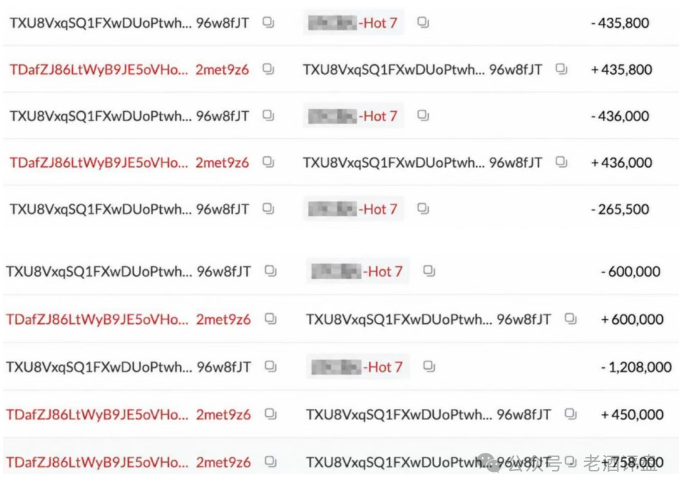679x490 pixels.
Task: Open TXU8Vxq recipient address in +450,000 row
Action: tap(429, 415)
